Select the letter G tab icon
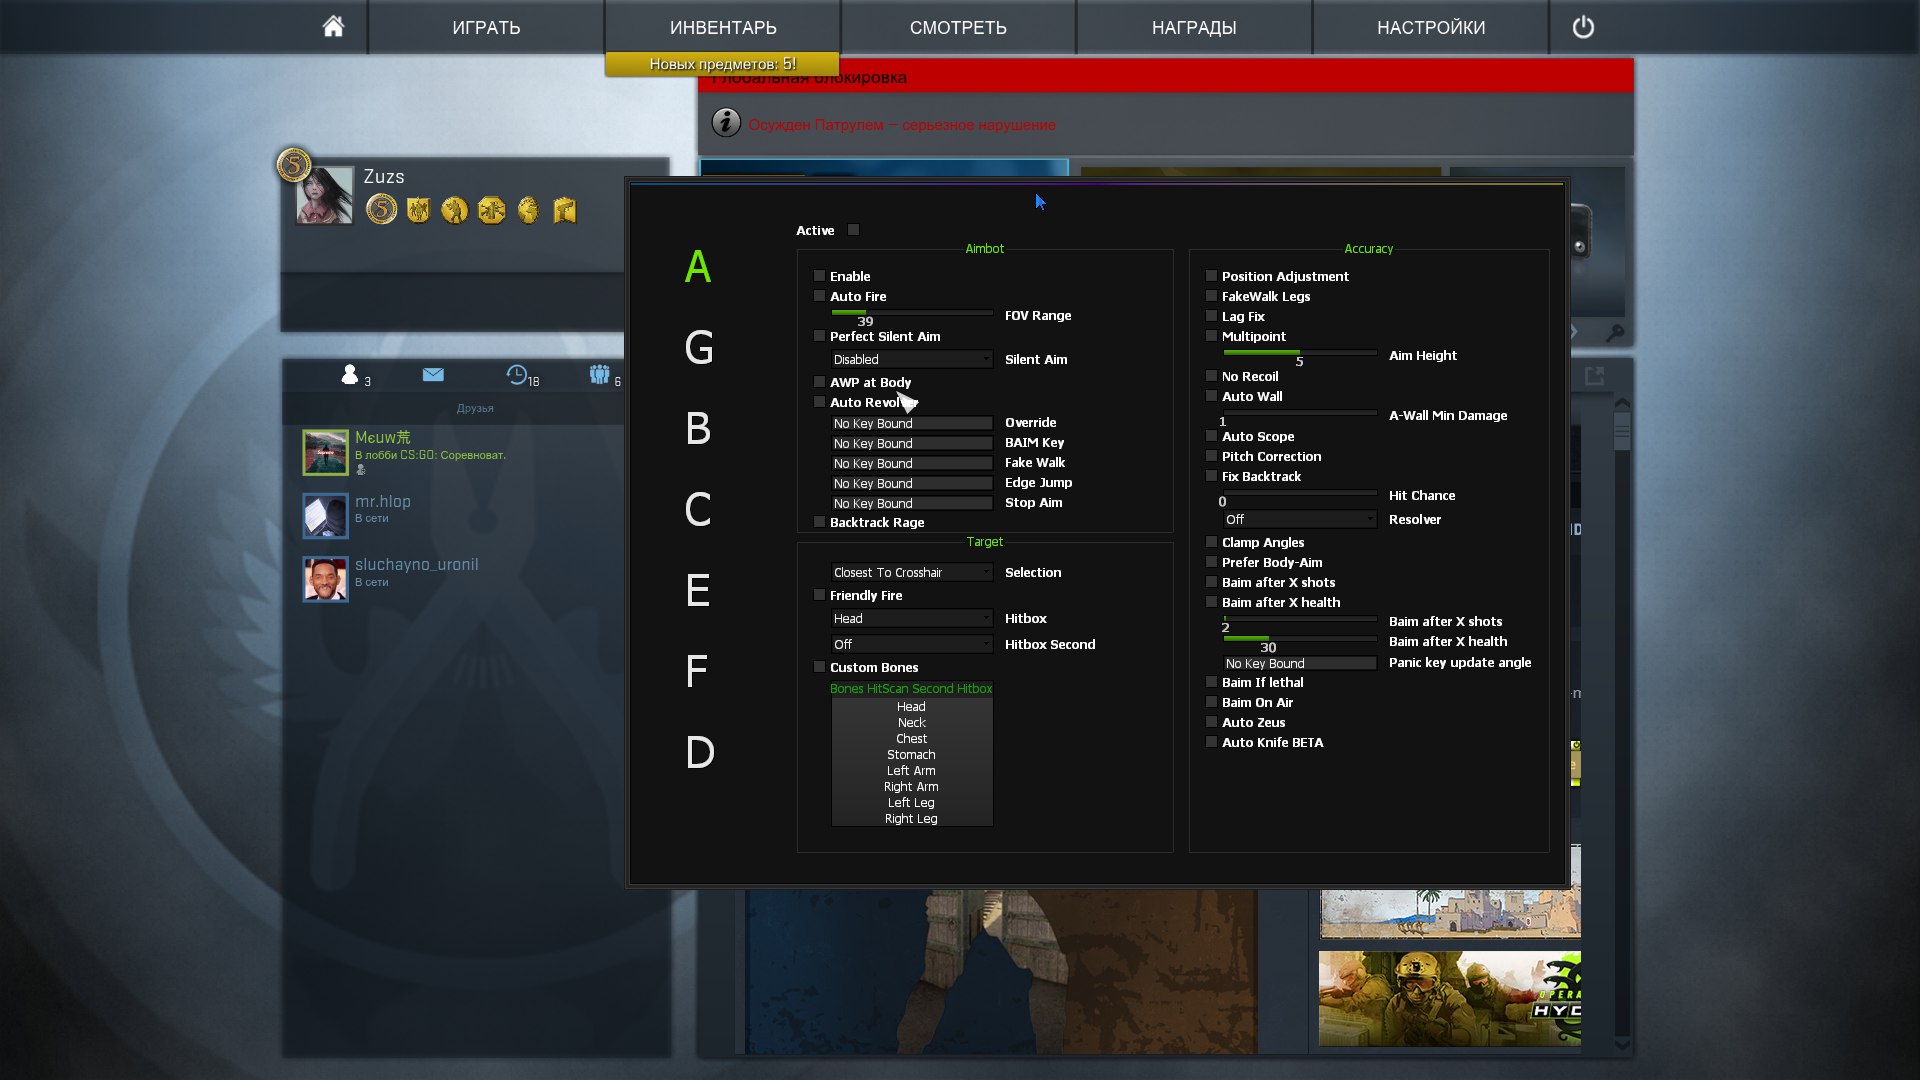 pos(698,348)
